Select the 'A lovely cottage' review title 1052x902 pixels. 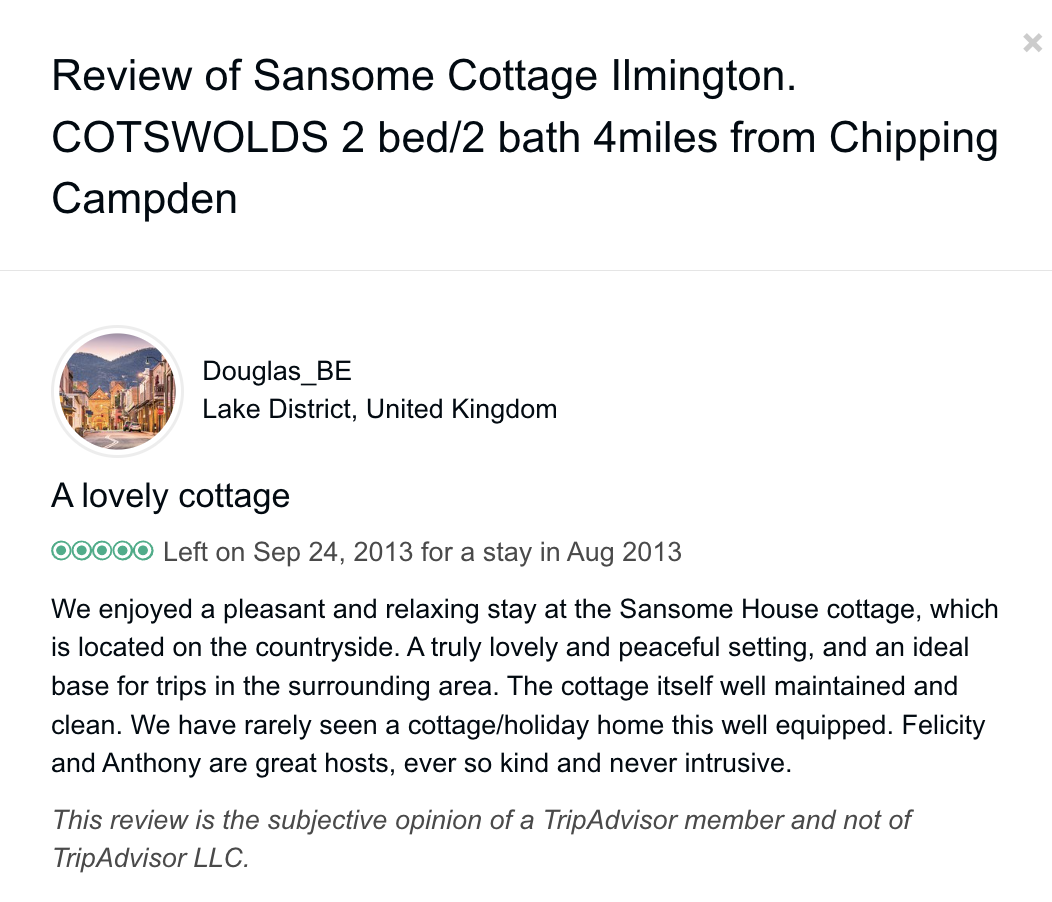pos(171,496)
